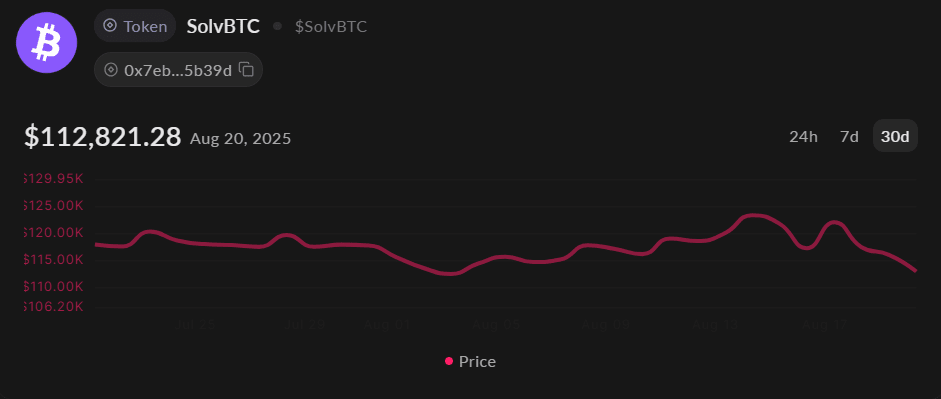
Task: Click the $120.00K y-axis label
Action: pyautogui.click(x=53, y=233)
